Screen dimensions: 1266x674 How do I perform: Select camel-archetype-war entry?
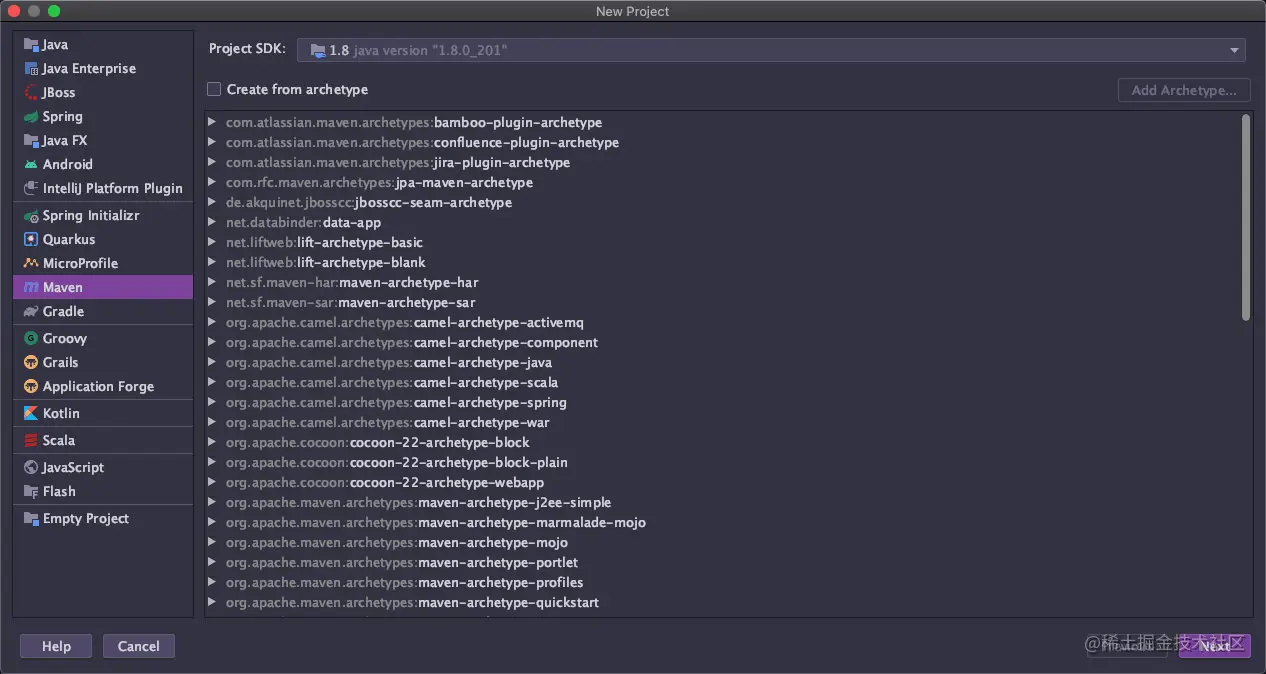(388, 422)
